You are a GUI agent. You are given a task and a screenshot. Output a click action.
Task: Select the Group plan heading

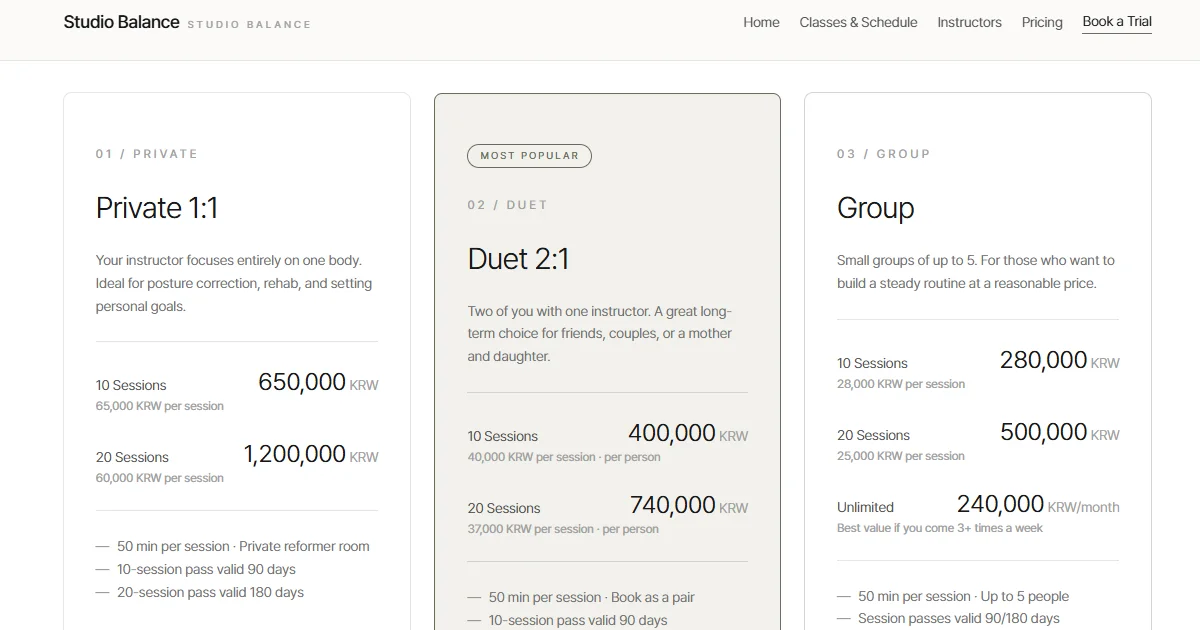point(875,208)
